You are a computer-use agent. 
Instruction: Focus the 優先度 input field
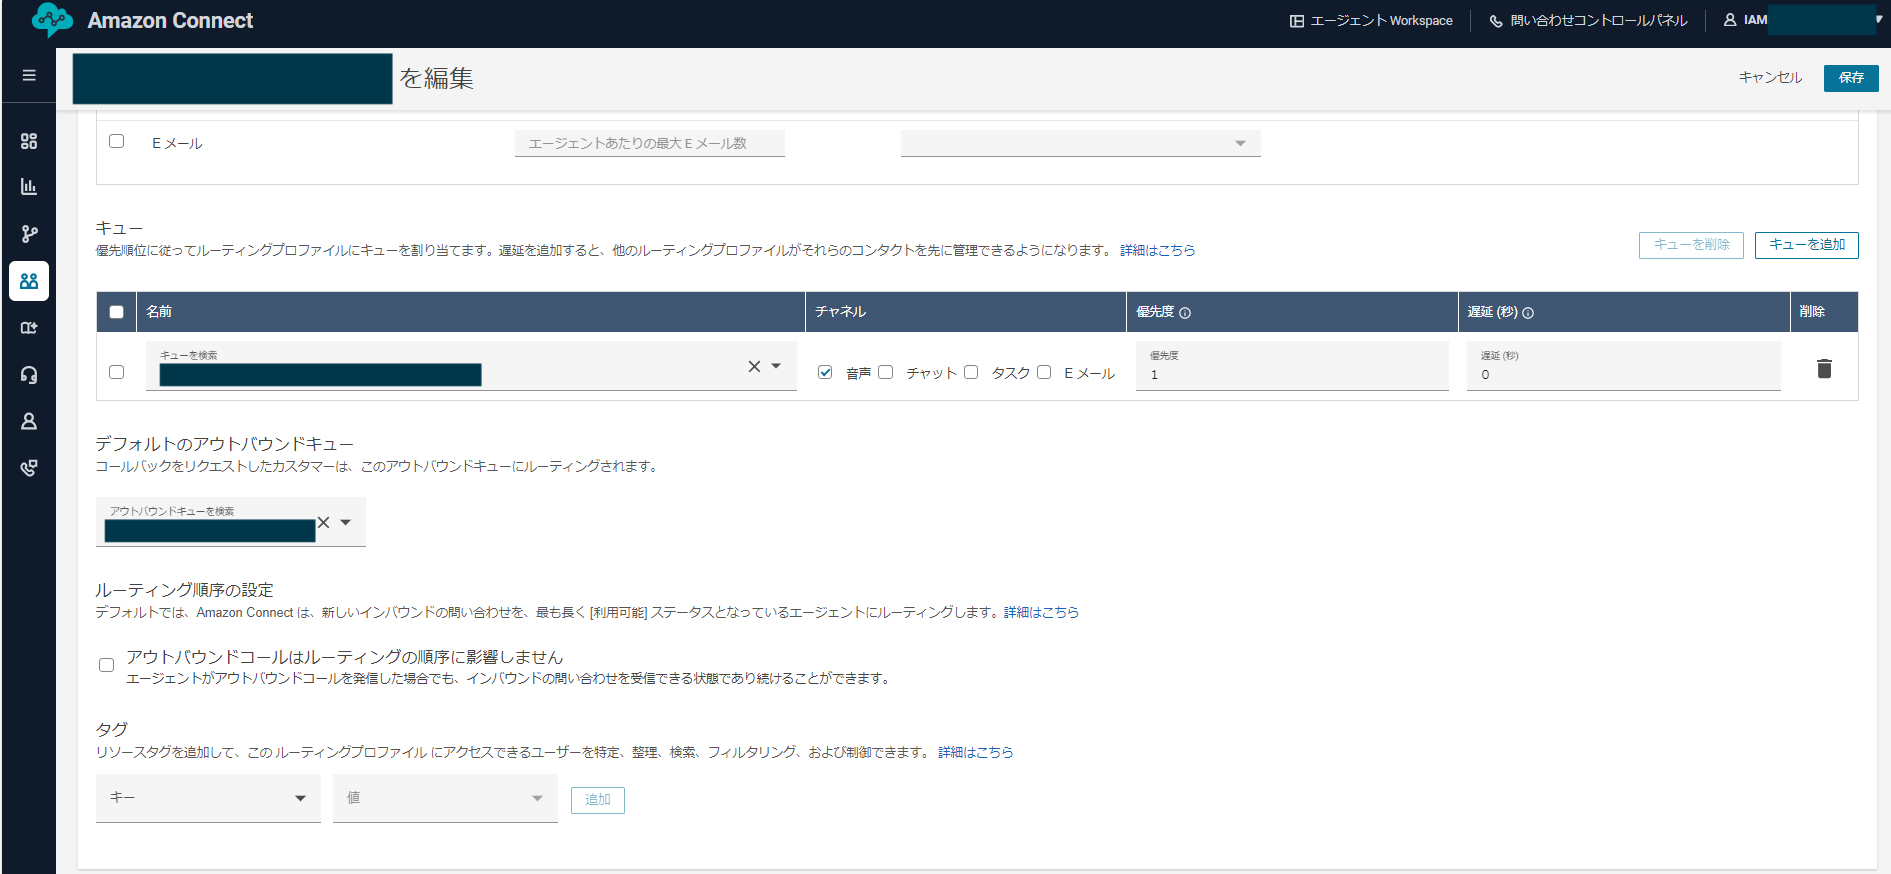pyautogui.click(x=1292, y=366)
